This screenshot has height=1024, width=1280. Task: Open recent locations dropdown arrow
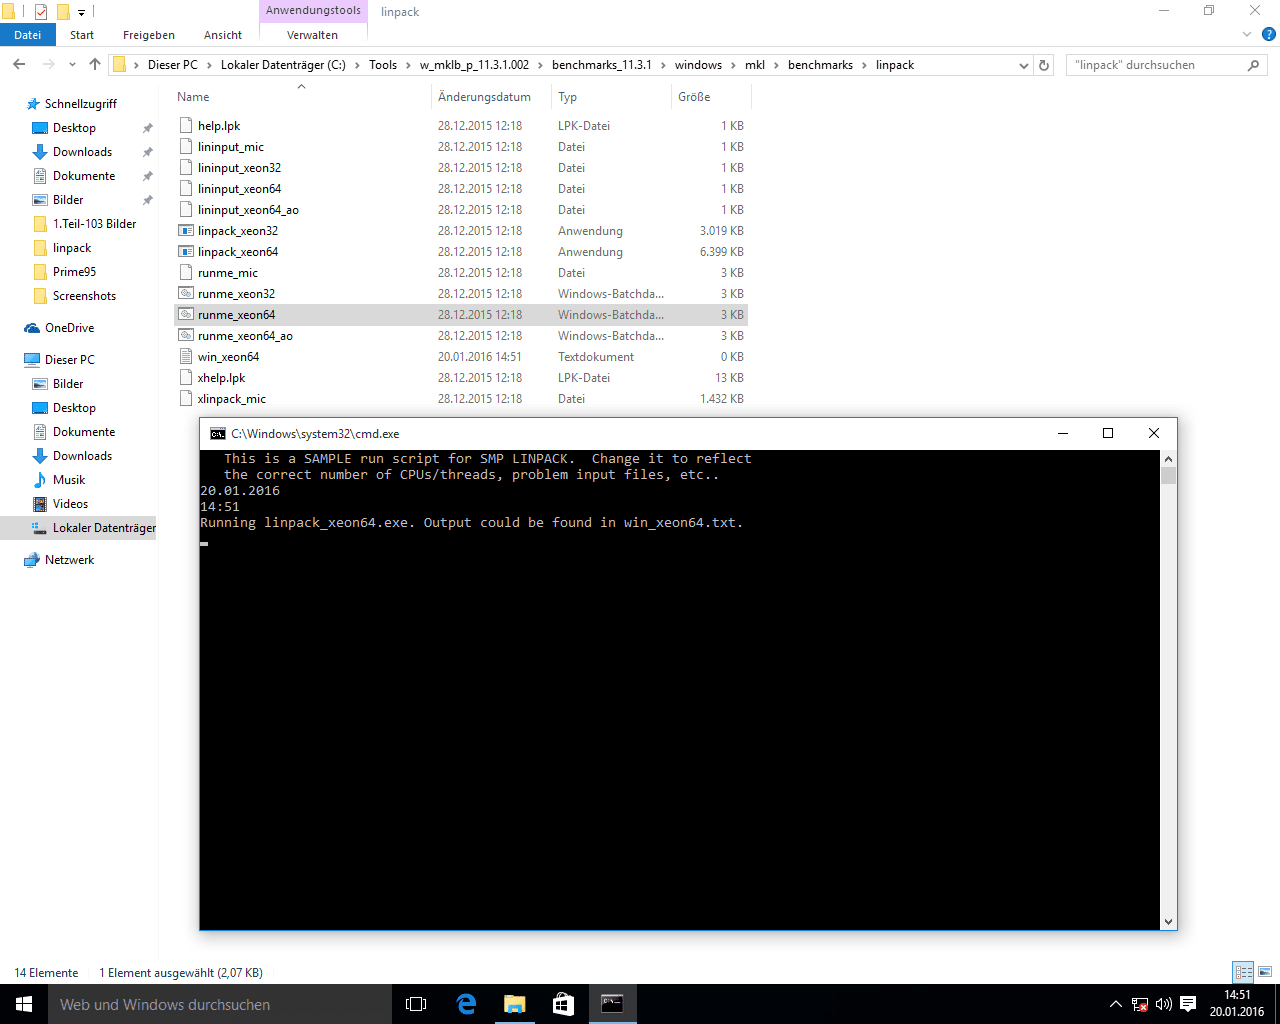(72, 65)
